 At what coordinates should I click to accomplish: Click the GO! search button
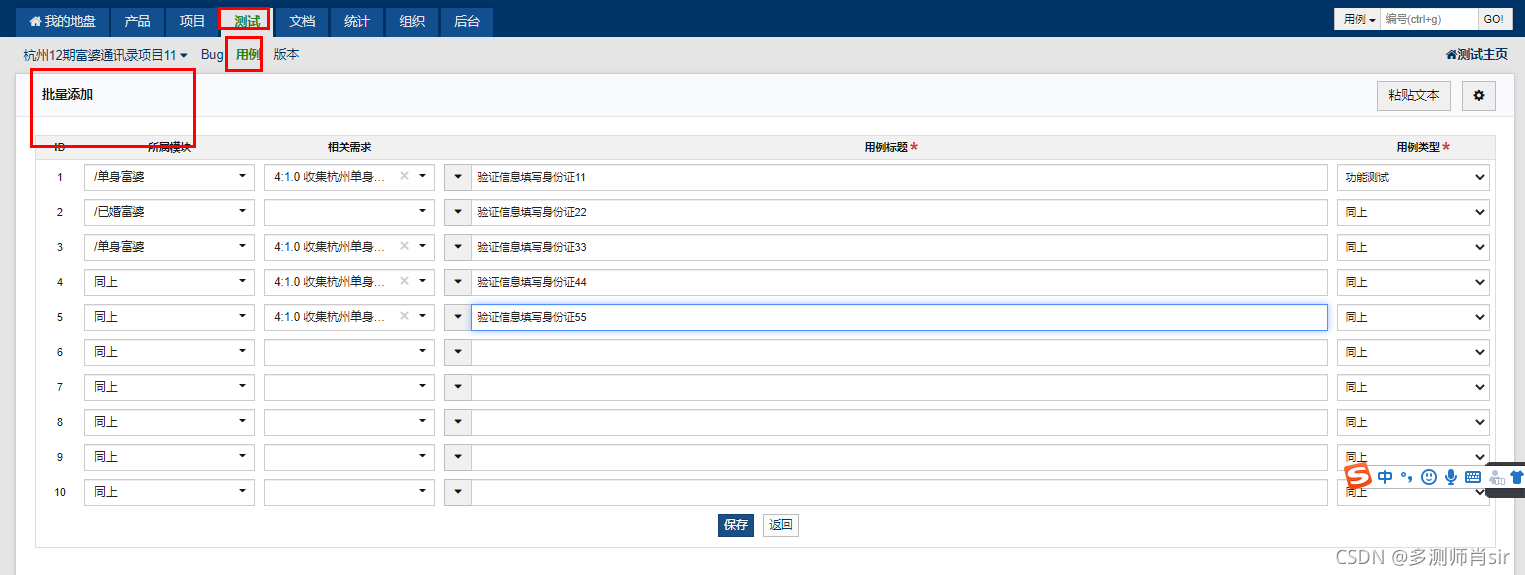point(1493,19)
